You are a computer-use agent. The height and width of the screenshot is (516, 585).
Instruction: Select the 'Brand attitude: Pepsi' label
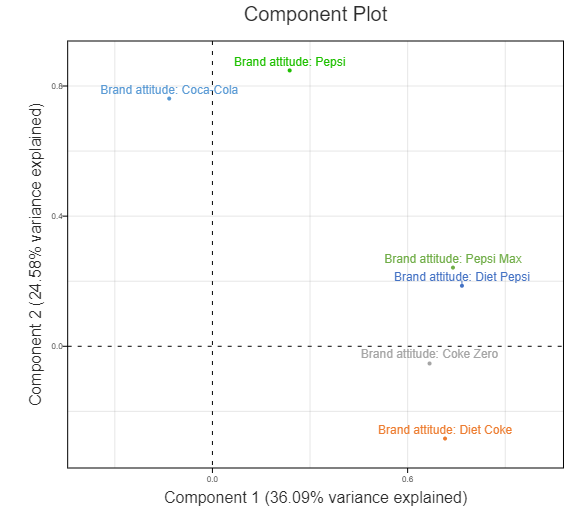[290, 62]
